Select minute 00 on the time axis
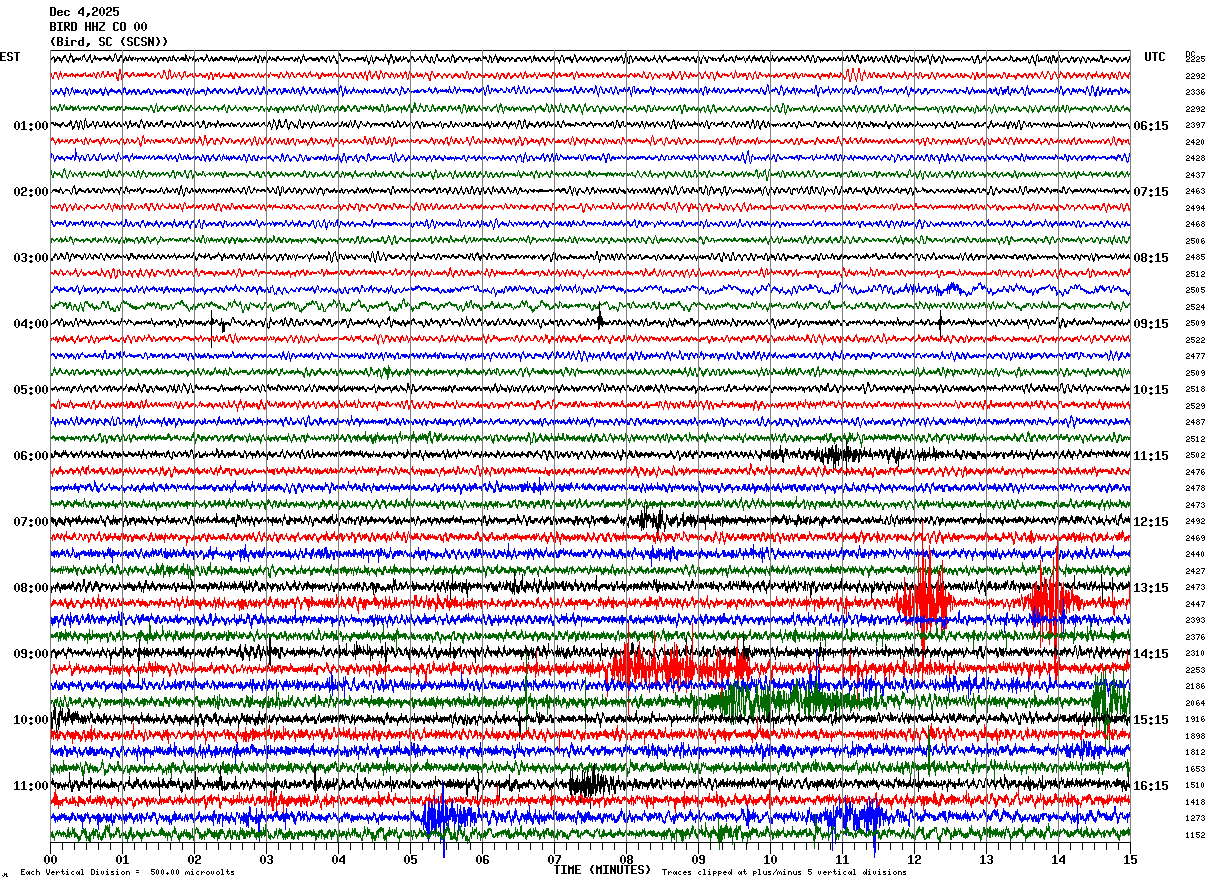The image size is (1210, 886). click(50, 859)
